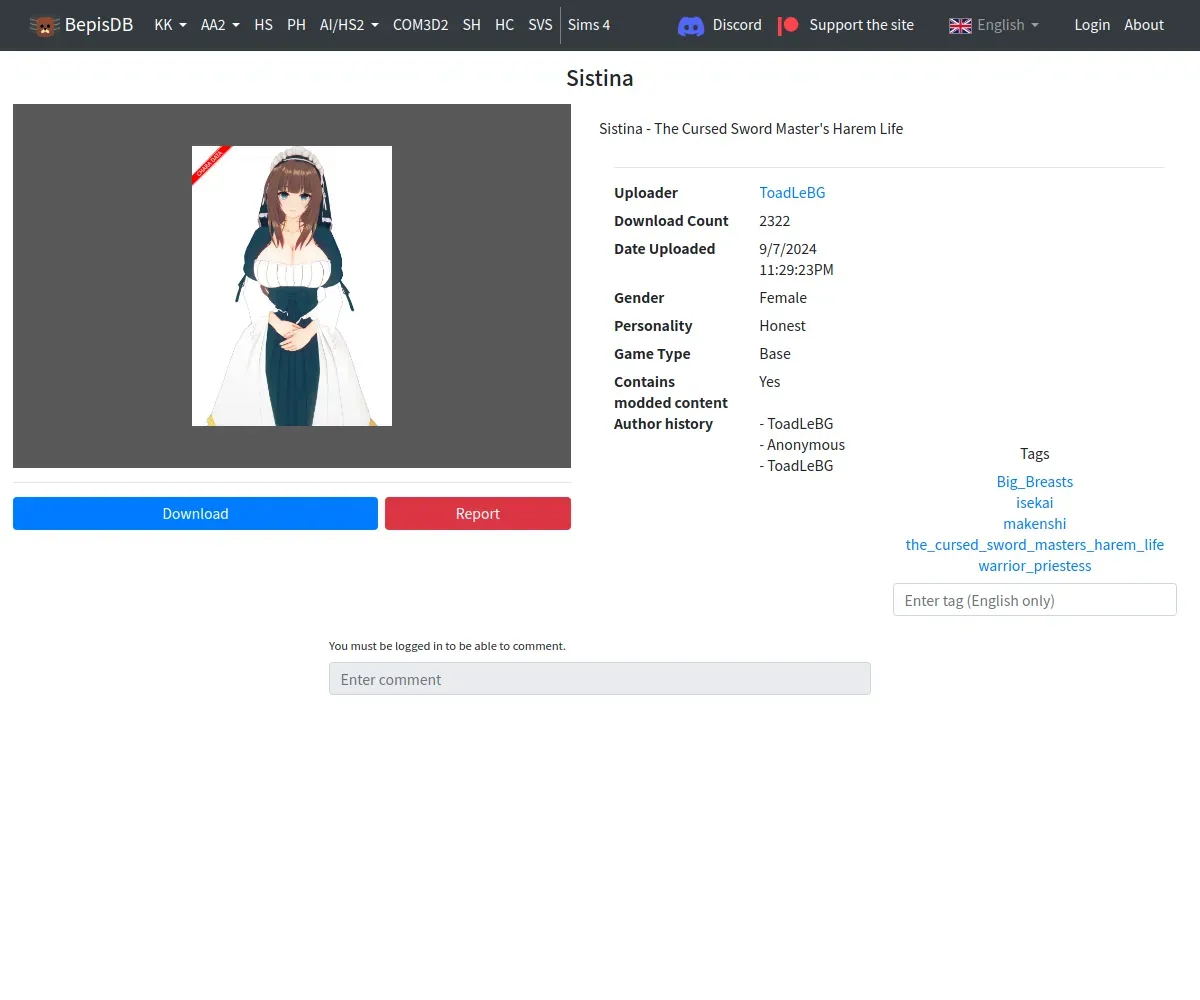Click the BepisDB logo icon
Image resolution: width=1200 pixels, height=1000 pixels.
[44, 25]
